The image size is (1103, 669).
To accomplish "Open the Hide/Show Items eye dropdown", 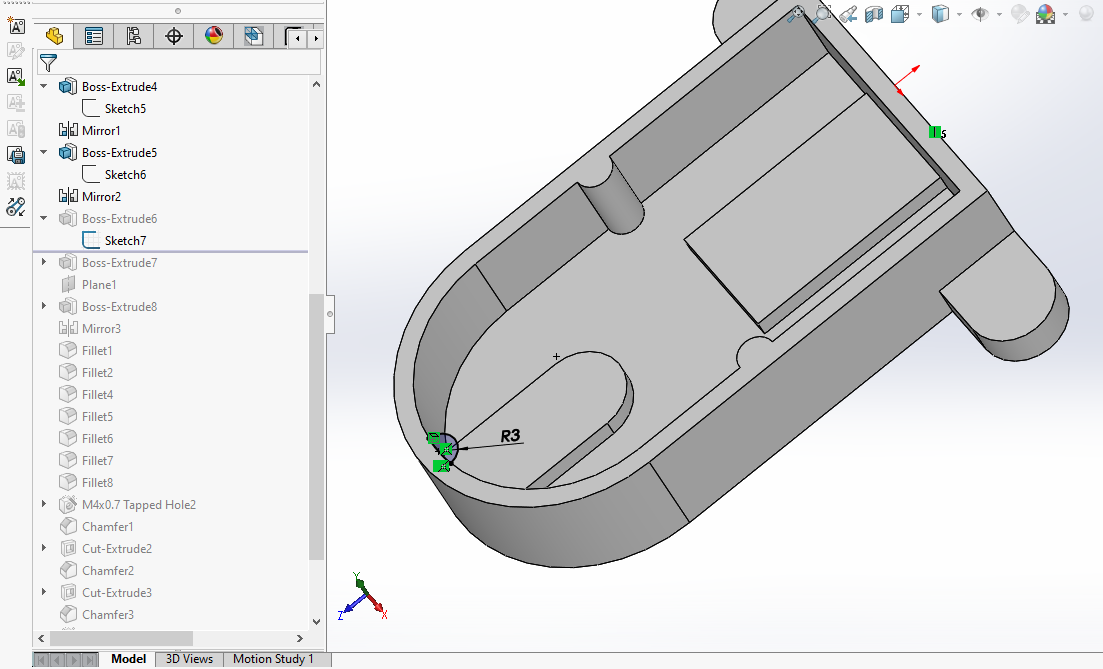I will 998,15.
